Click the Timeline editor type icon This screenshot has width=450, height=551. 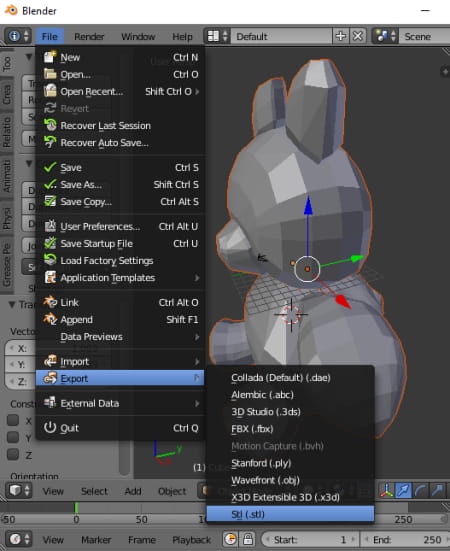pos(19,539)
